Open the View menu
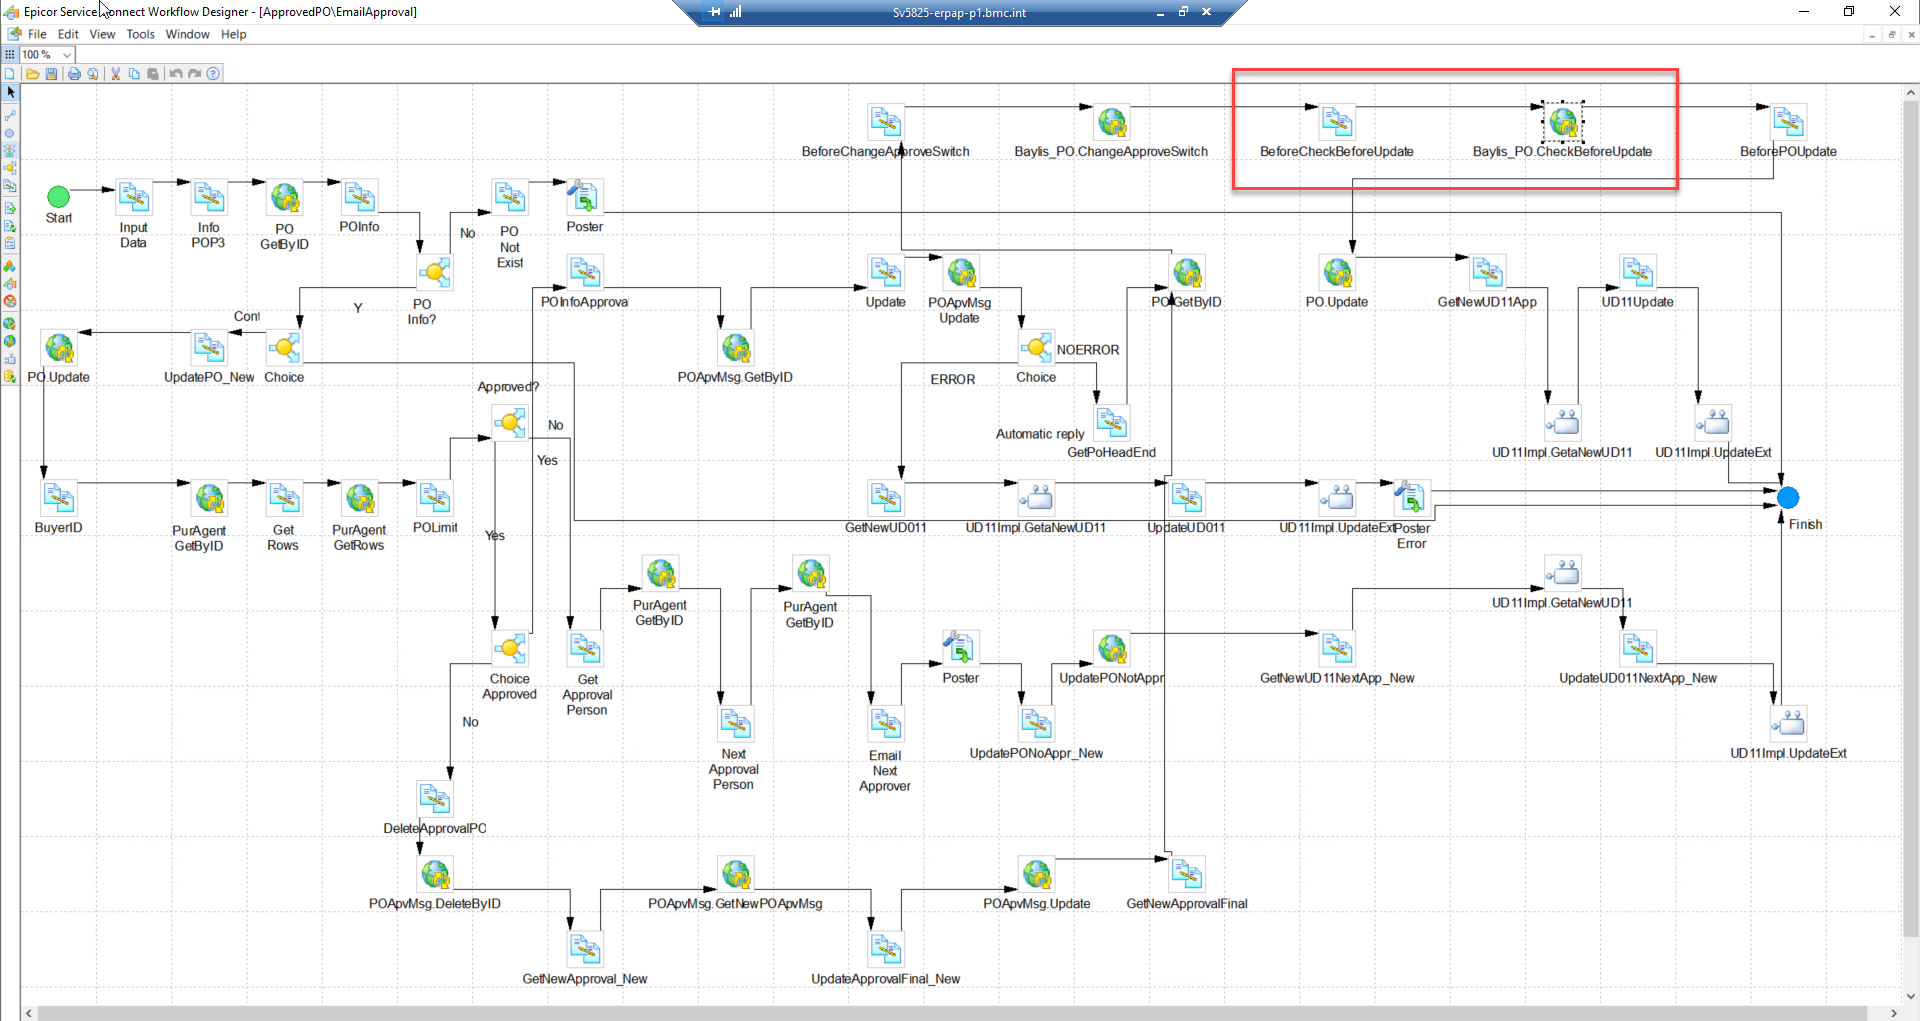 tap(102, 34)
